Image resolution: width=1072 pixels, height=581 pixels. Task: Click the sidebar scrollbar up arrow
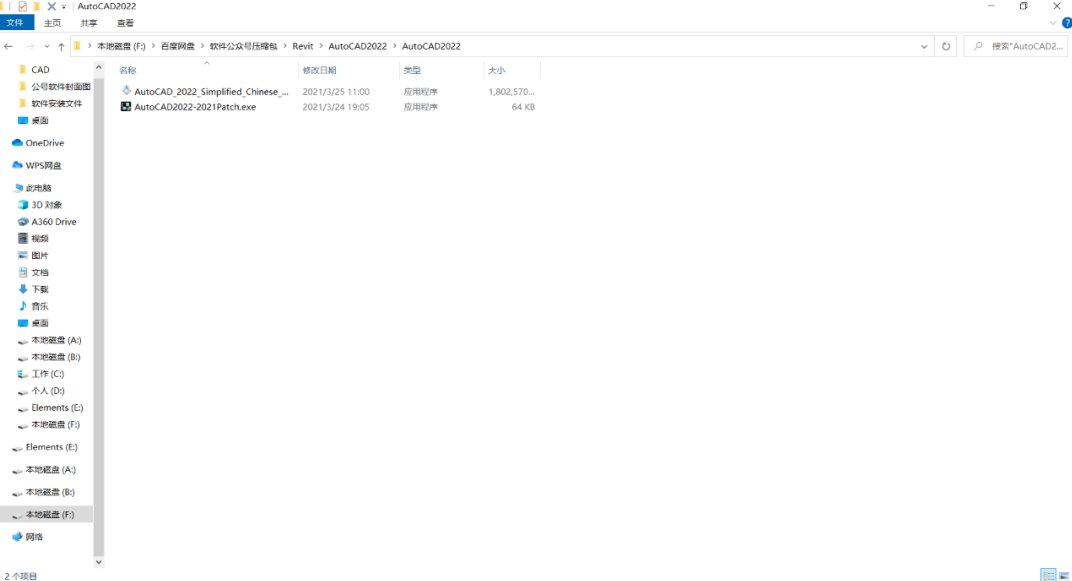98,68
